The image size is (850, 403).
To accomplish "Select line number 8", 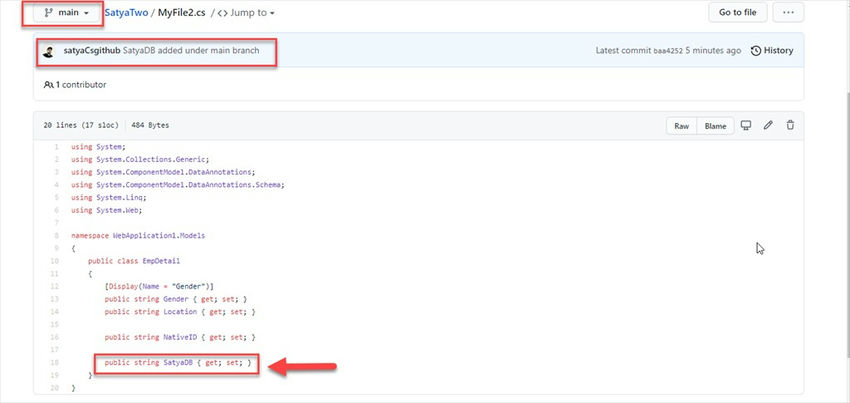I will click(57, 235).
